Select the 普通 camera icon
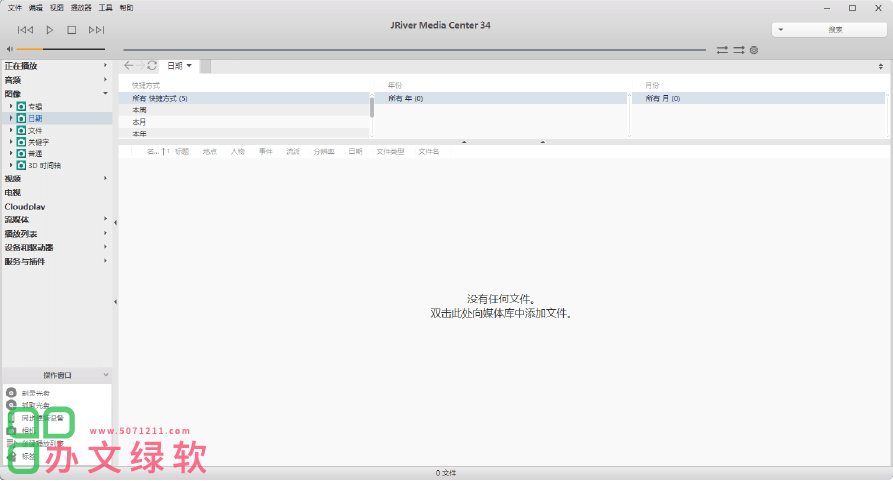 [21, 154]
